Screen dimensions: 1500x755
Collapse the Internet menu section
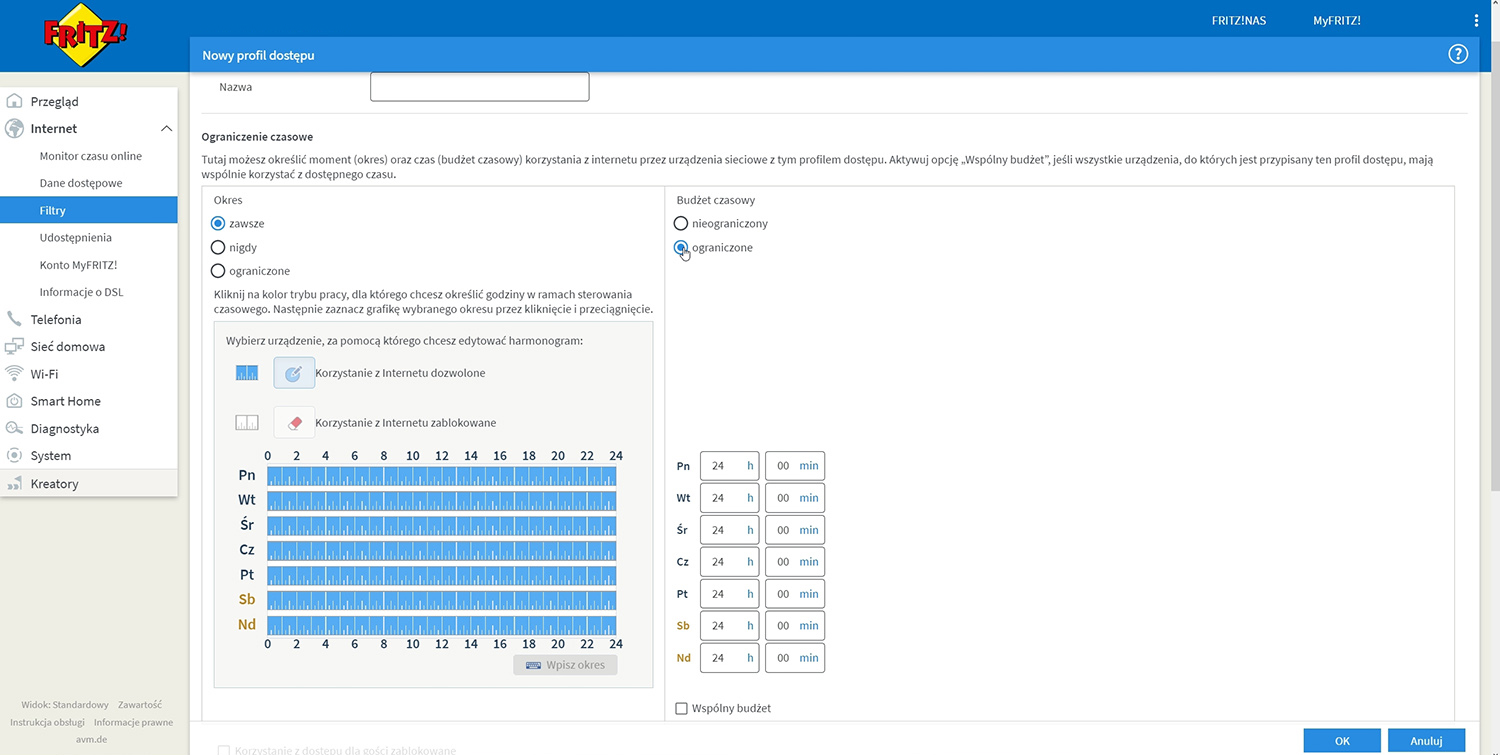[x=166, y=129]
